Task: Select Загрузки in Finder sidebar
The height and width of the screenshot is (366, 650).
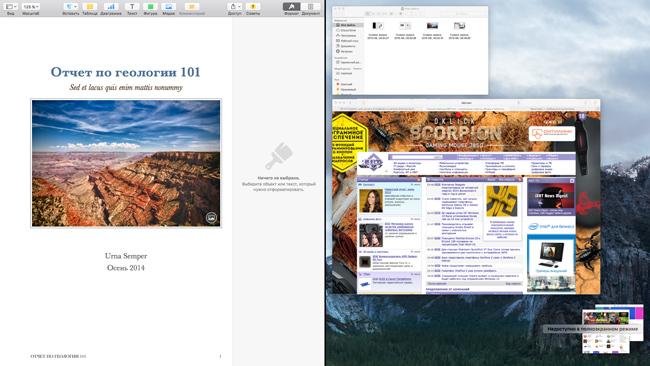Action: tap(348, 51)
